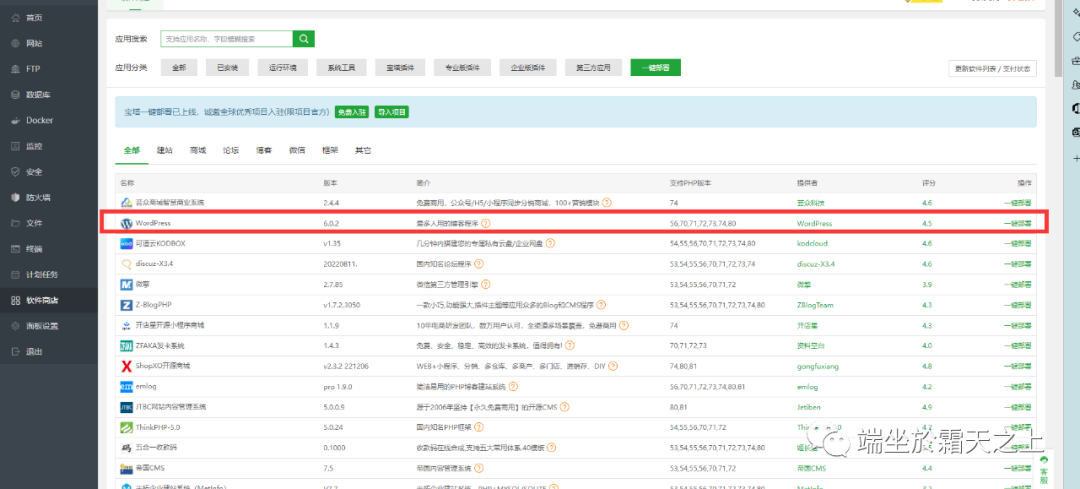
Task: Click 一键部署 link in the WordPress row
Action: pos(1017,223)
